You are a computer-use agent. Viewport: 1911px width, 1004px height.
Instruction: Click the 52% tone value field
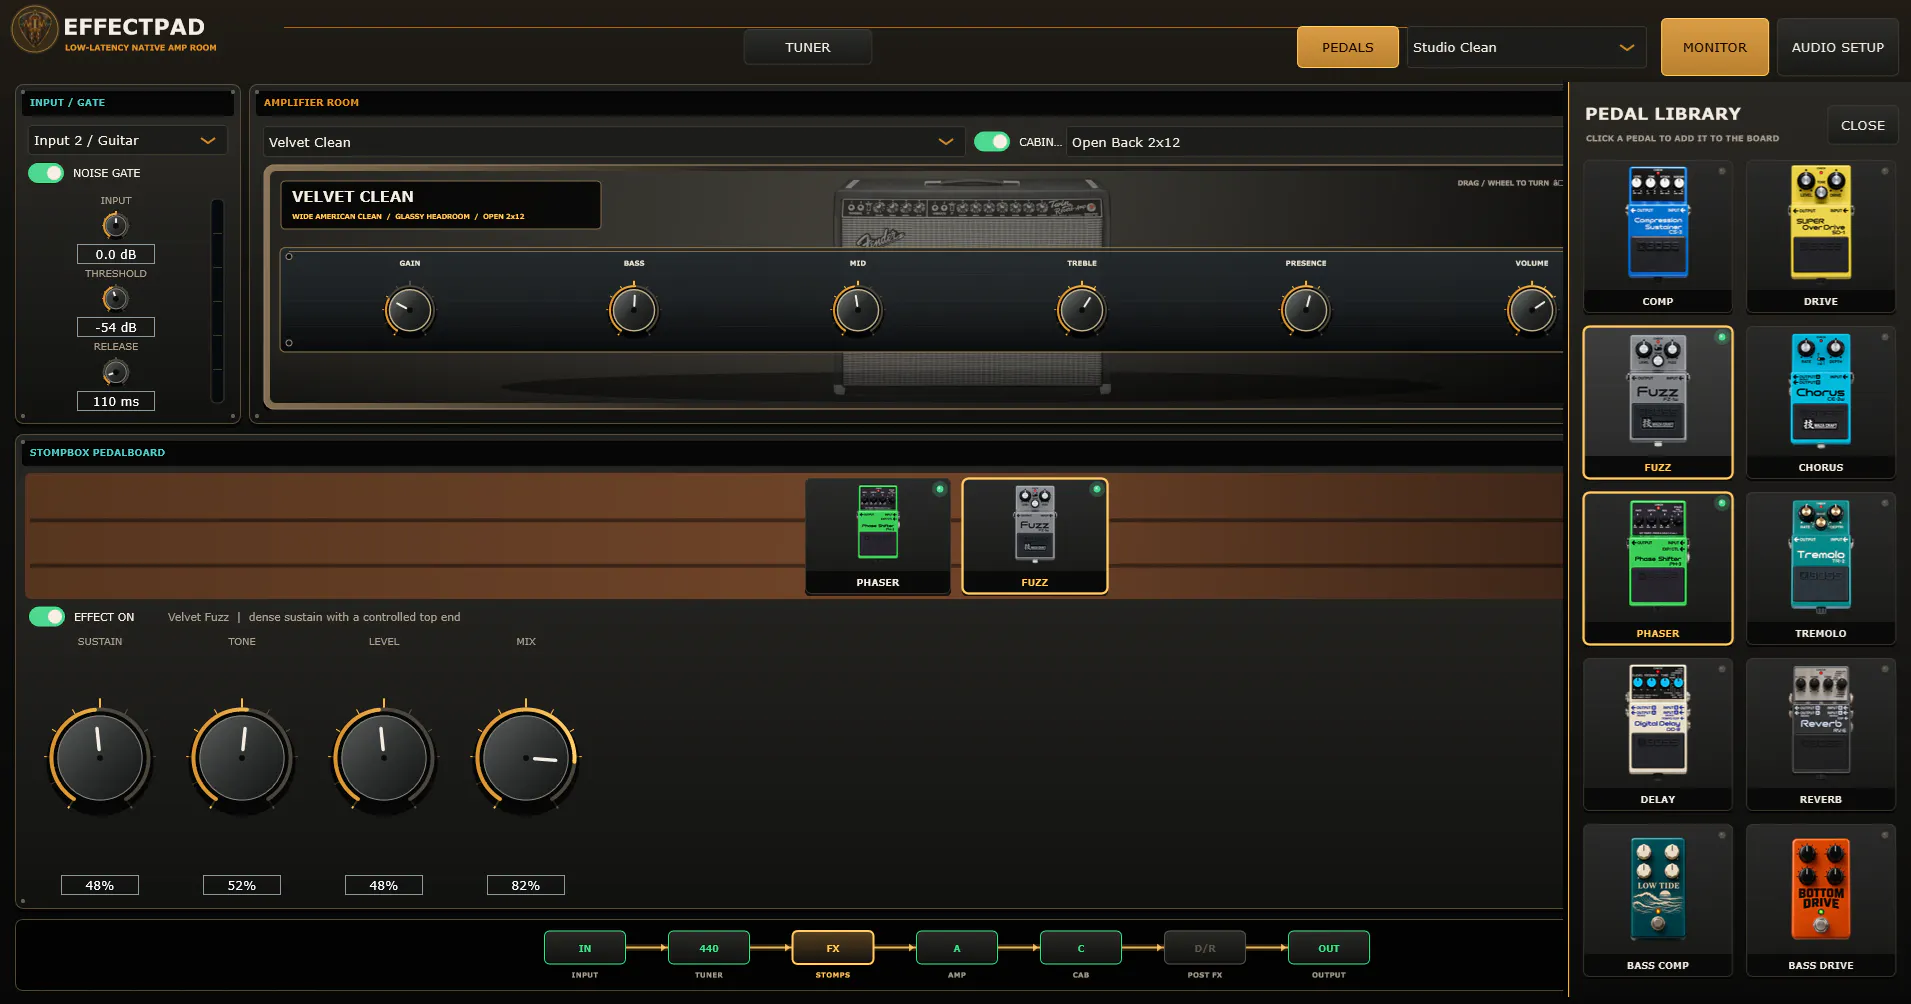[x=242, y=885]
